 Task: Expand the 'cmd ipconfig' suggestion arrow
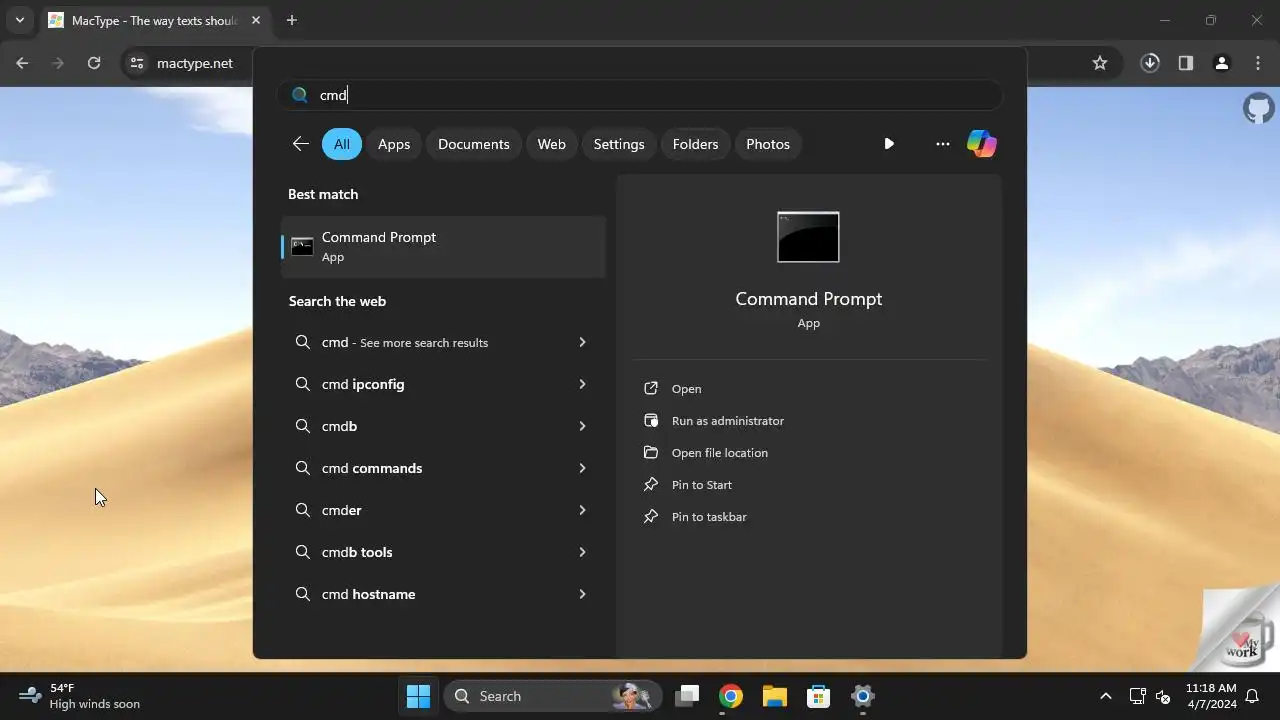click(x=582, y=384)
